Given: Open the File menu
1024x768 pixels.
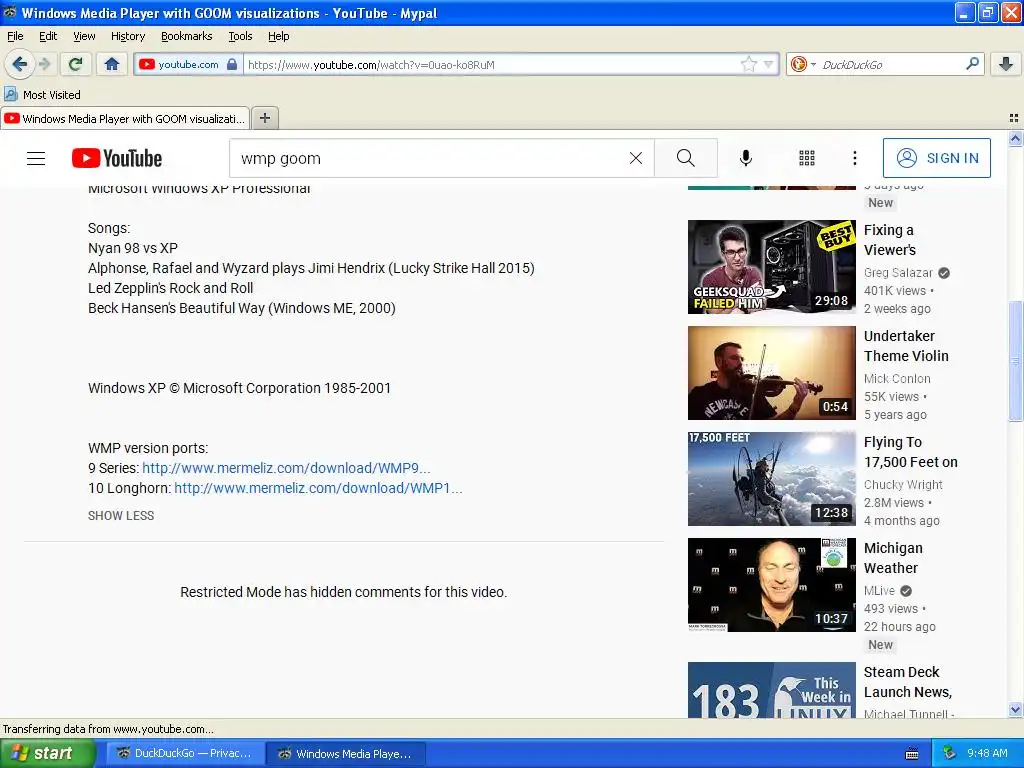Looking at the screenshot, I should (15, 36).
